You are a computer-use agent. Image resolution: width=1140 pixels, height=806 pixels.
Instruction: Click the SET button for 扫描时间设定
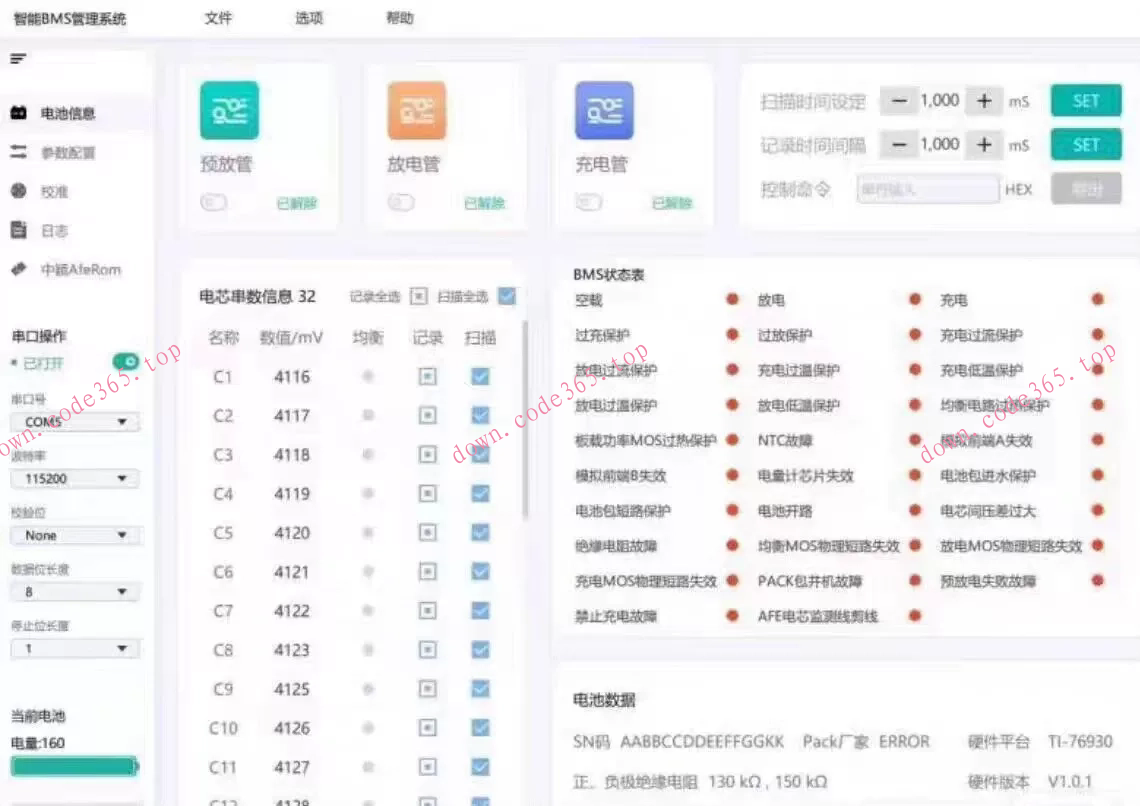tap(1086, 100)
